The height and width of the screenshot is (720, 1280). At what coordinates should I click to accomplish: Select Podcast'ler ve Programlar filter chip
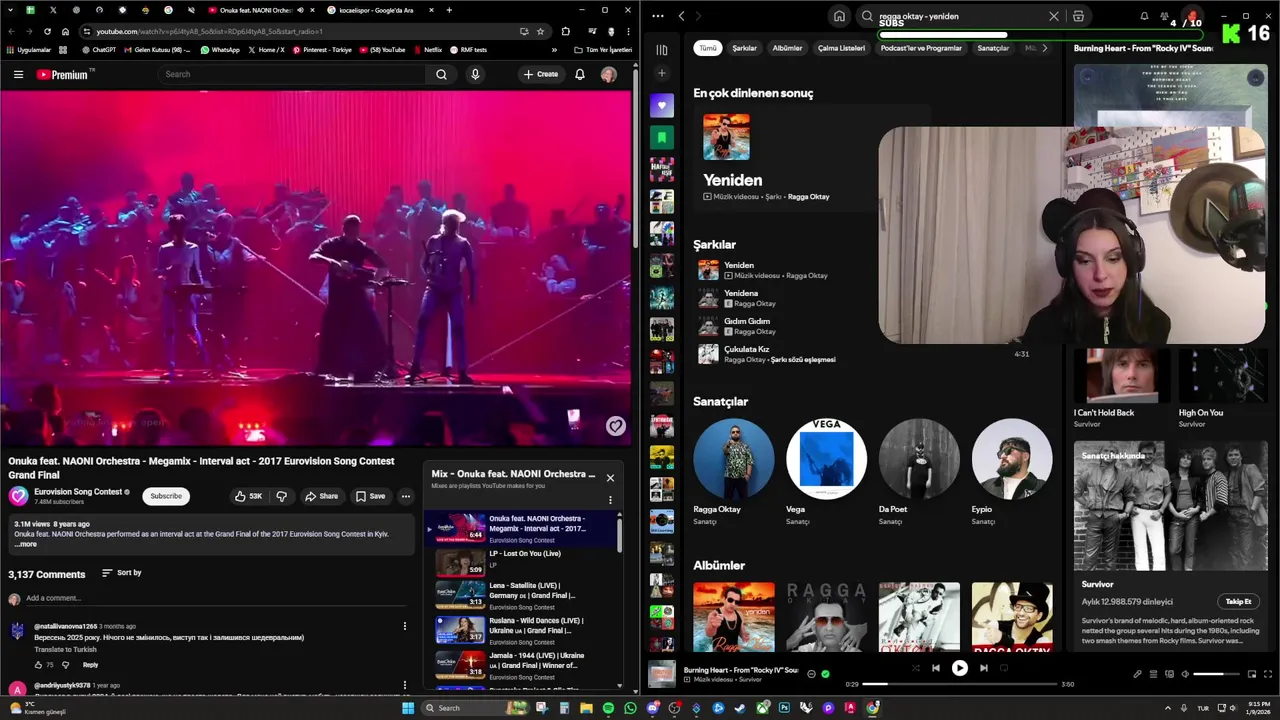coord(921,48)
